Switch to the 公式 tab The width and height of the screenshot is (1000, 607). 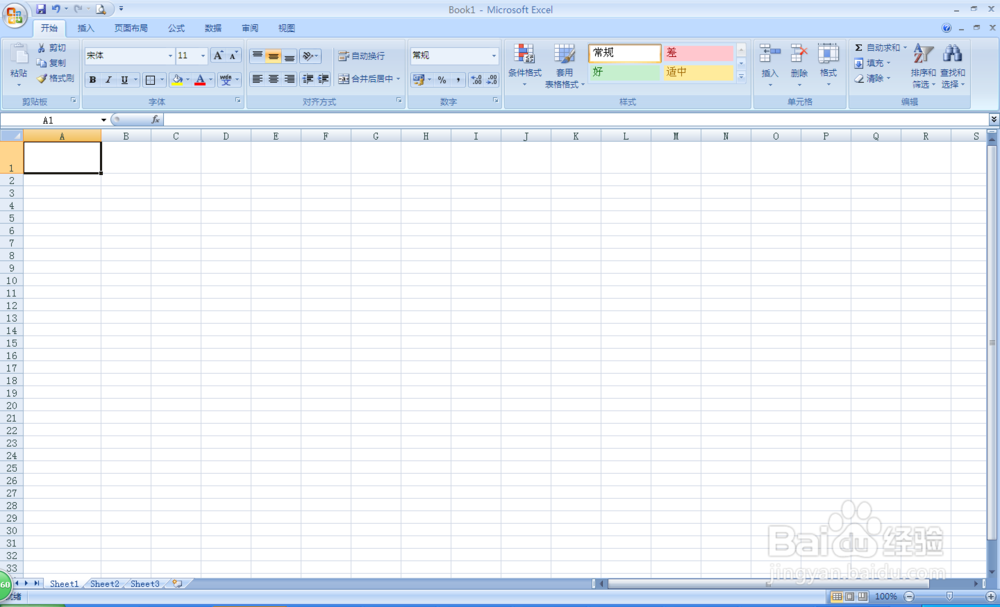pyautogui.click(x=176, y=28)
